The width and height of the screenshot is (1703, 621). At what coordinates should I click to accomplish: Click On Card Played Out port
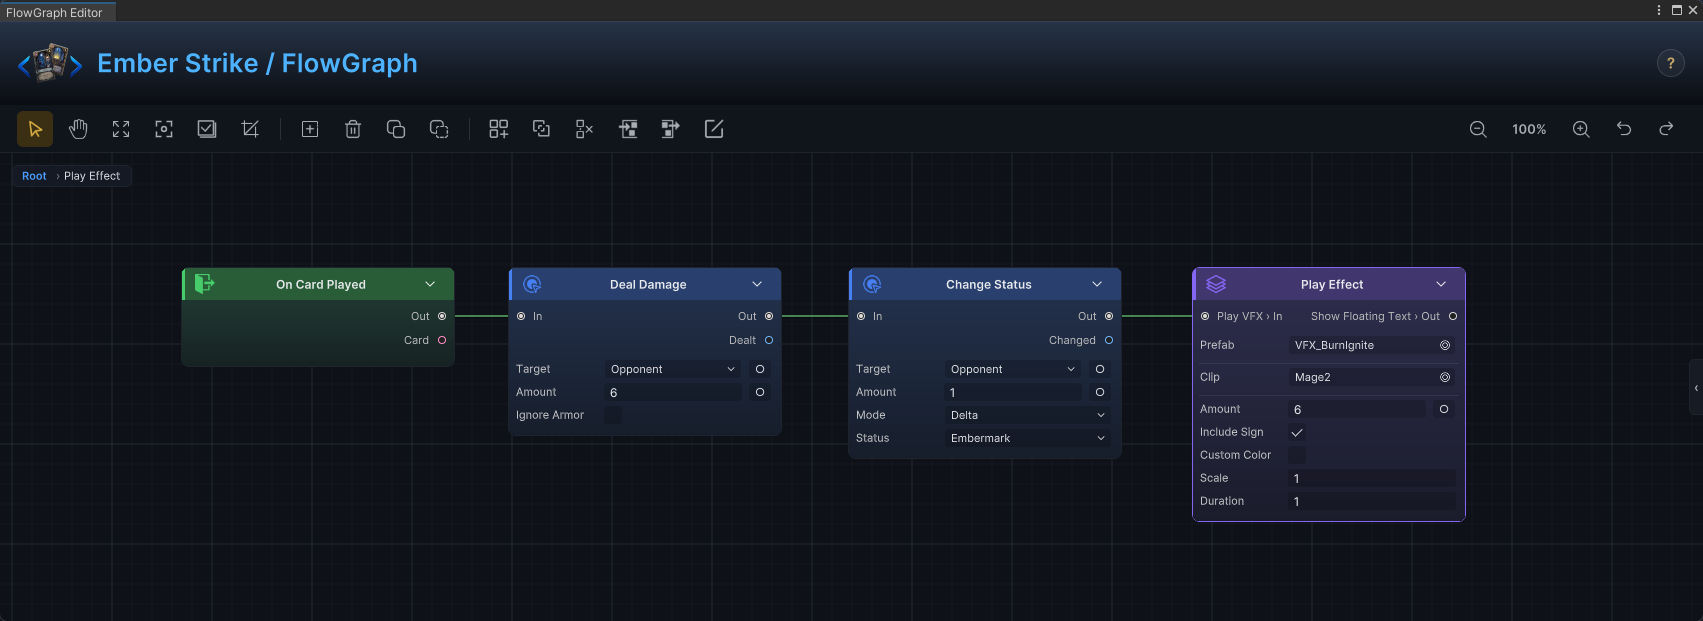coord(442,316)
